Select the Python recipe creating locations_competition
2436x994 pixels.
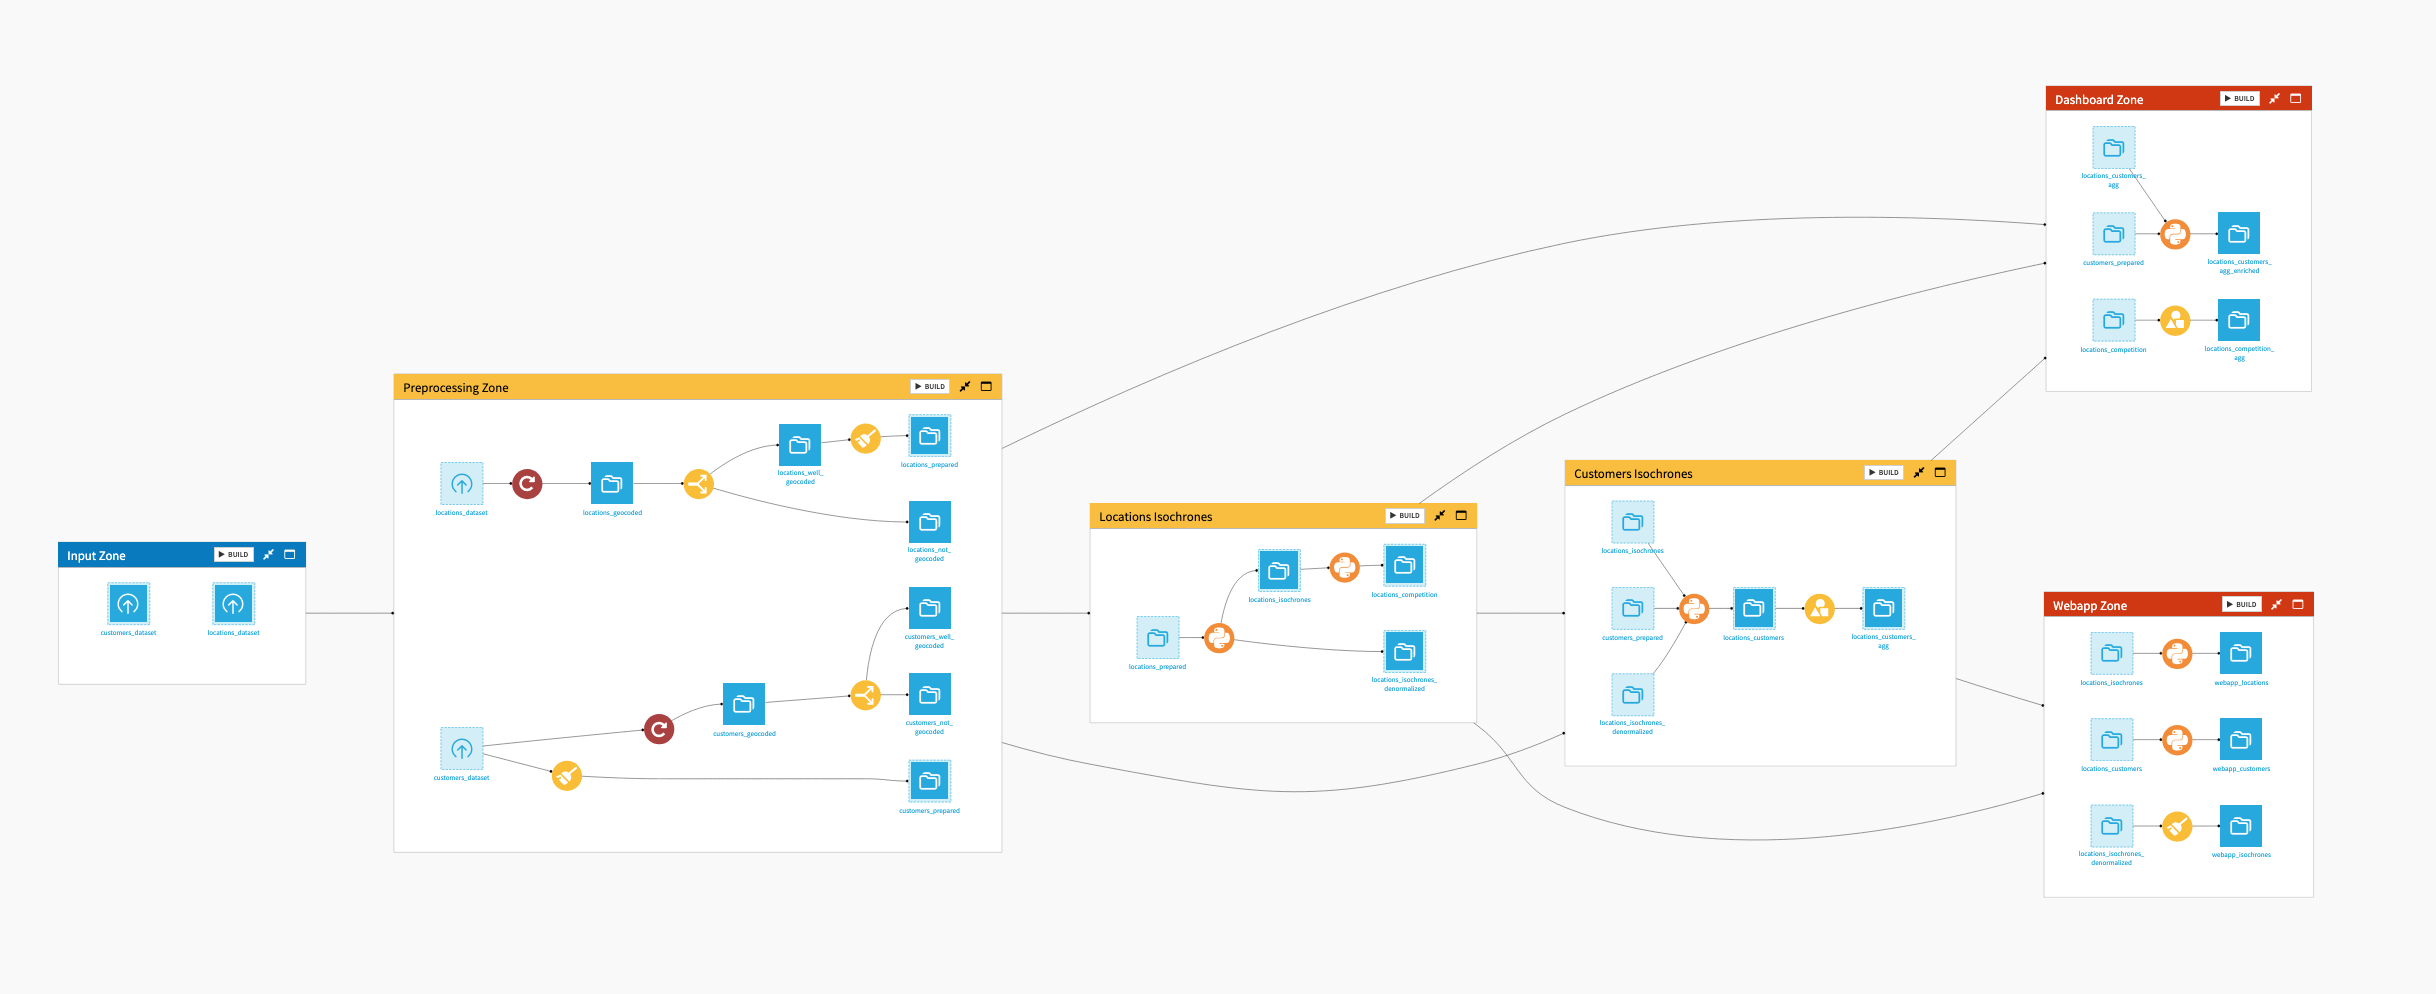pyautogui.click(x=1343, y=567)
